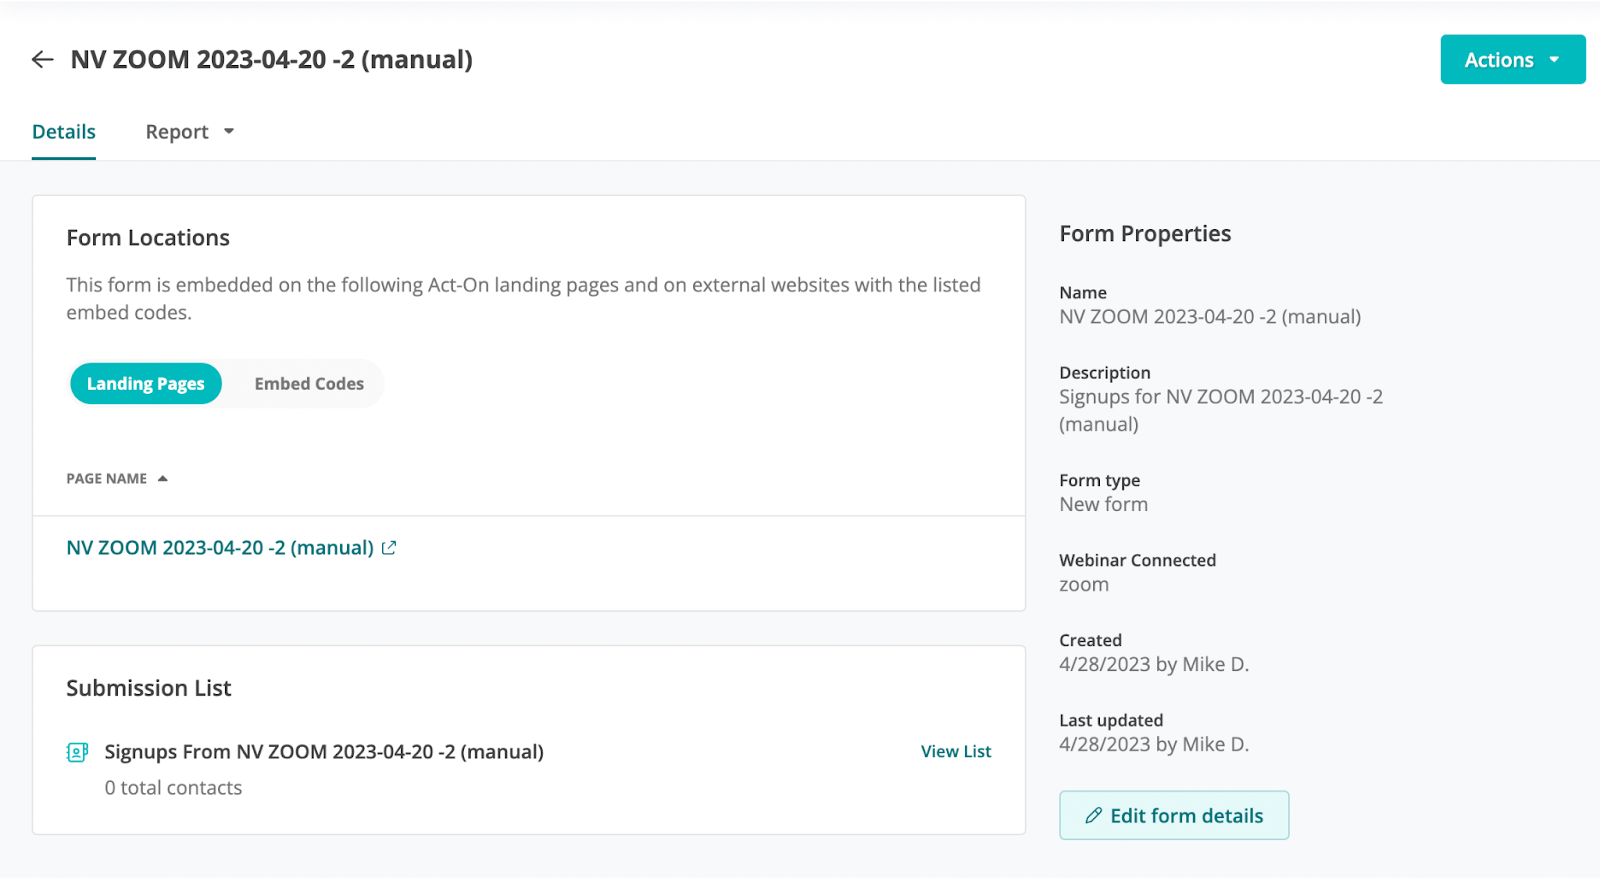
Task: Click the page title NV ZOOM 2023-04-20 -2 (manual)
Action: [x=272, y=60]
